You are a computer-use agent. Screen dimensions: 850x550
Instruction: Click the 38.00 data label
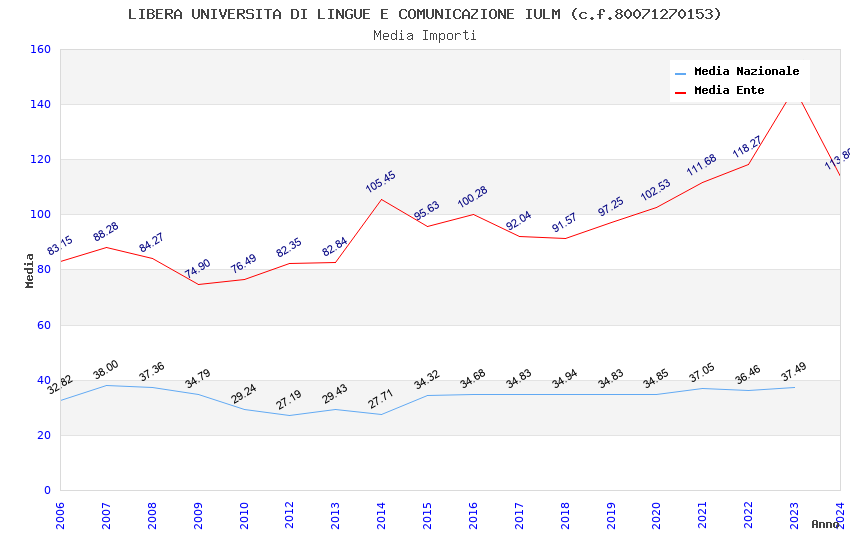(x=106, y=370)
